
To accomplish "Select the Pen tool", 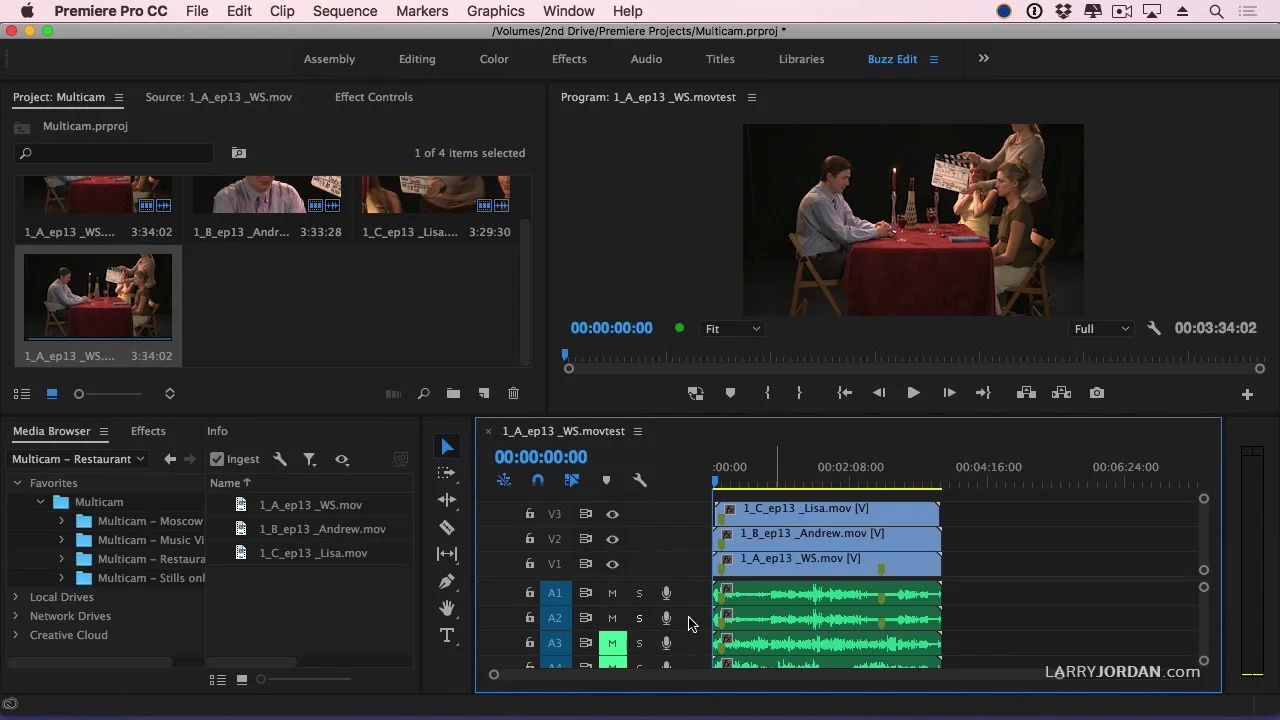I will tap(447, 581).
